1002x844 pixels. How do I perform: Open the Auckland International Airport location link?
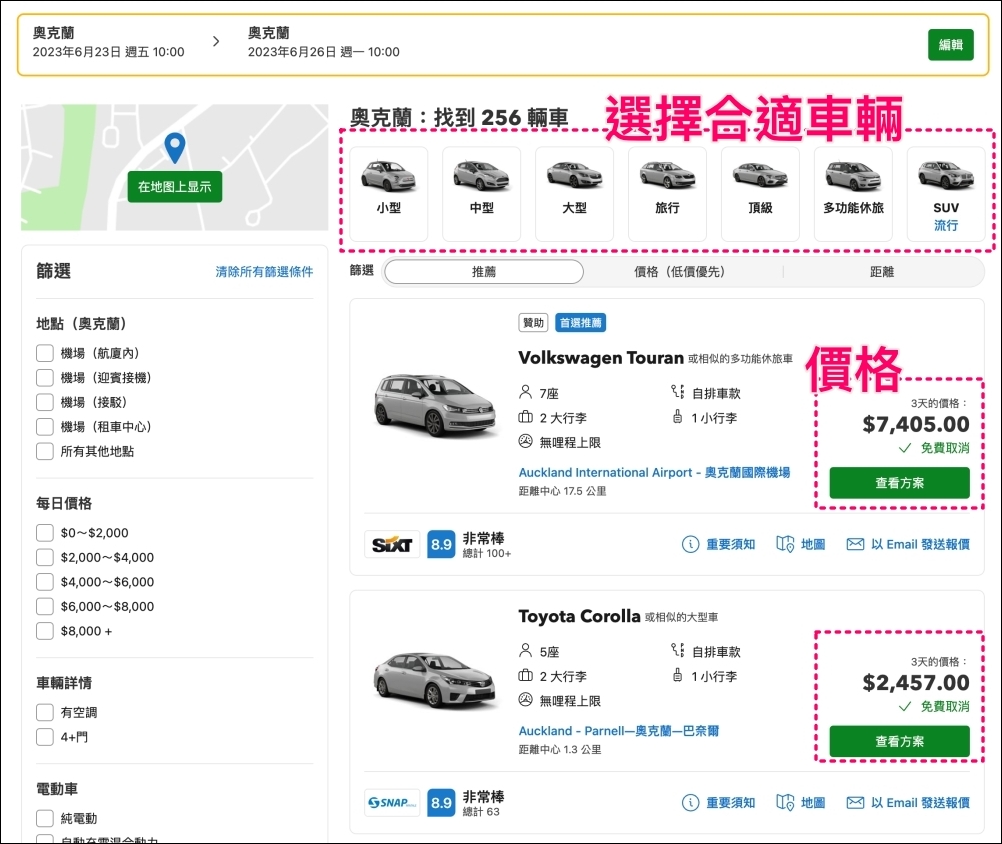click(654, 472)
